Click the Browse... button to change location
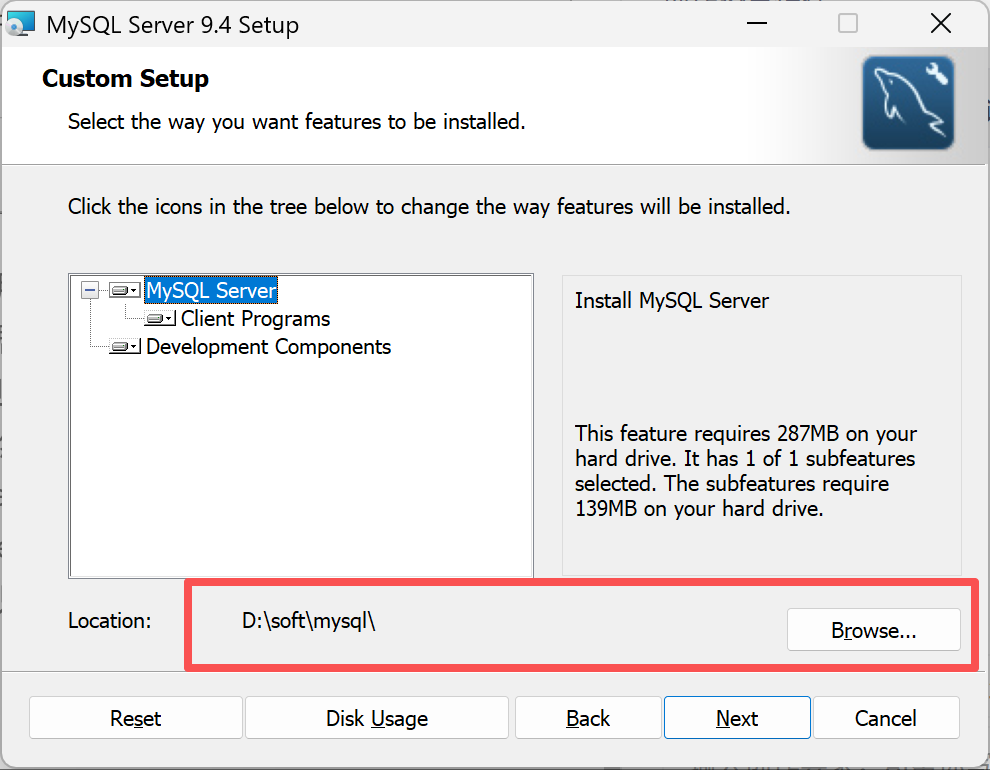The height and width of the screenshot is (770, 990). click(x=873, y=630)
